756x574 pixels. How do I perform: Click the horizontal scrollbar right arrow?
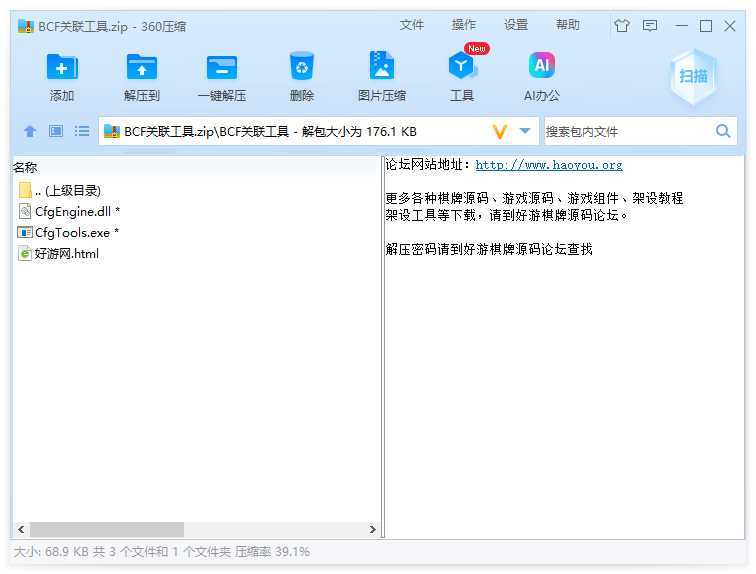(x=373, y=529)
